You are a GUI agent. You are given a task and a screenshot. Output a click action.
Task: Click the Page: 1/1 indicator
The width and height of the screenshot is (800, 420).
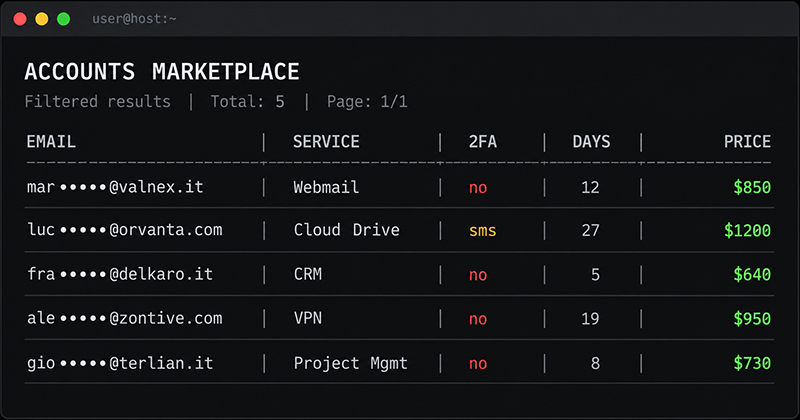tap(367, 102)
